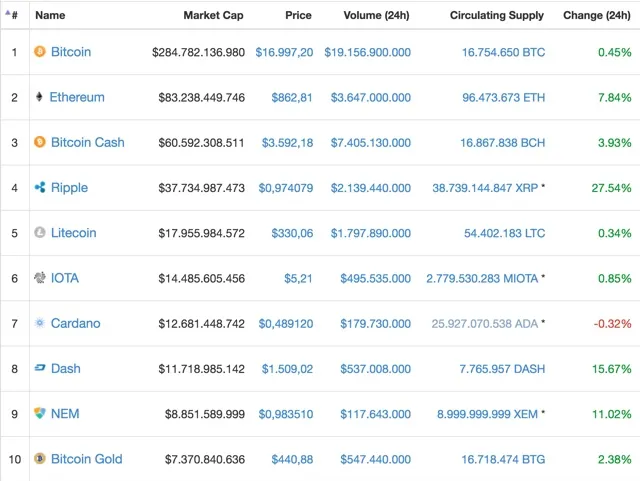Open the NEM name link
Image resolution: width=640 pixels, height=481 pixels.
coord(65,414)
